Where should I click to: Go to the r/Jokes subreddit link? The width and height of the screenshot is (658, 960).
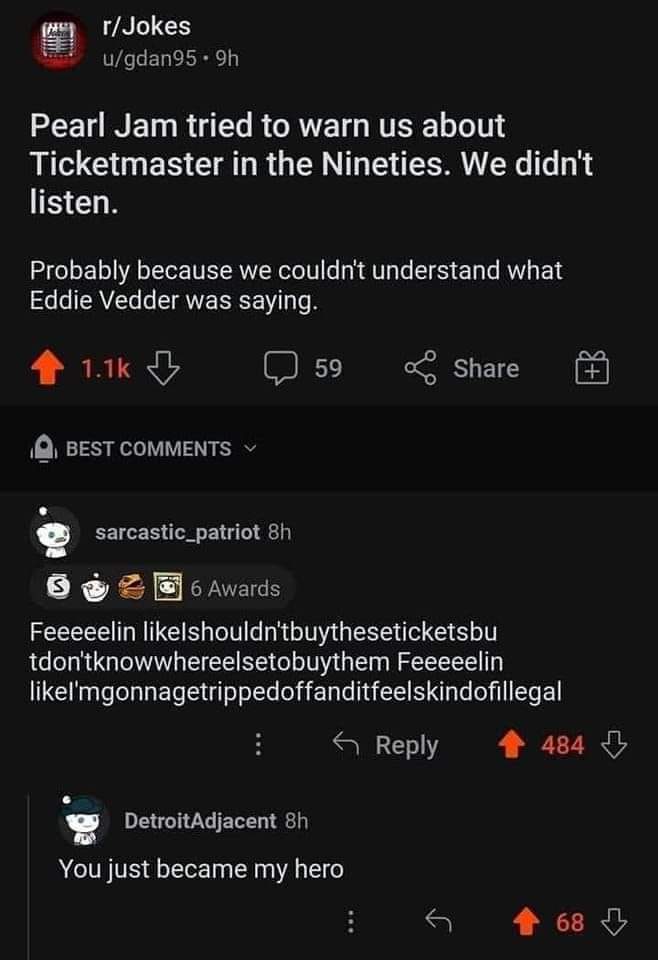[146, 27]
